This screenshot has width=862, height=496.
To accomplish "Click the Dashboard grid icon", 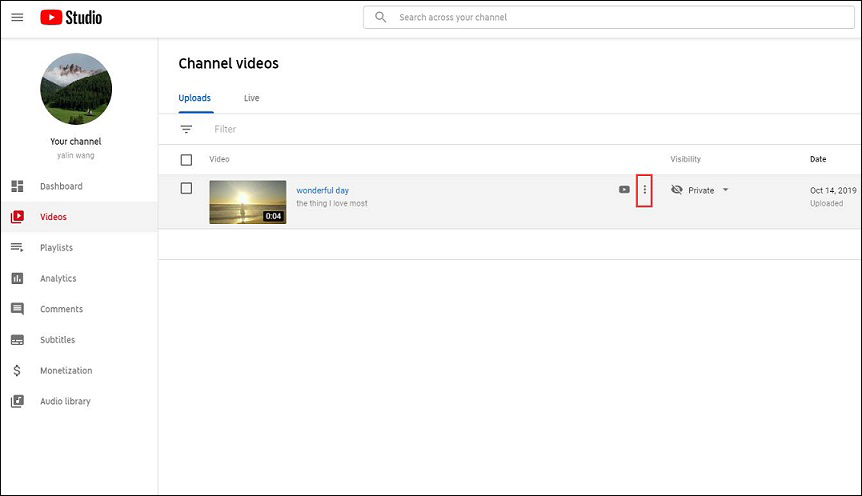I will click(x=18, y=186).
